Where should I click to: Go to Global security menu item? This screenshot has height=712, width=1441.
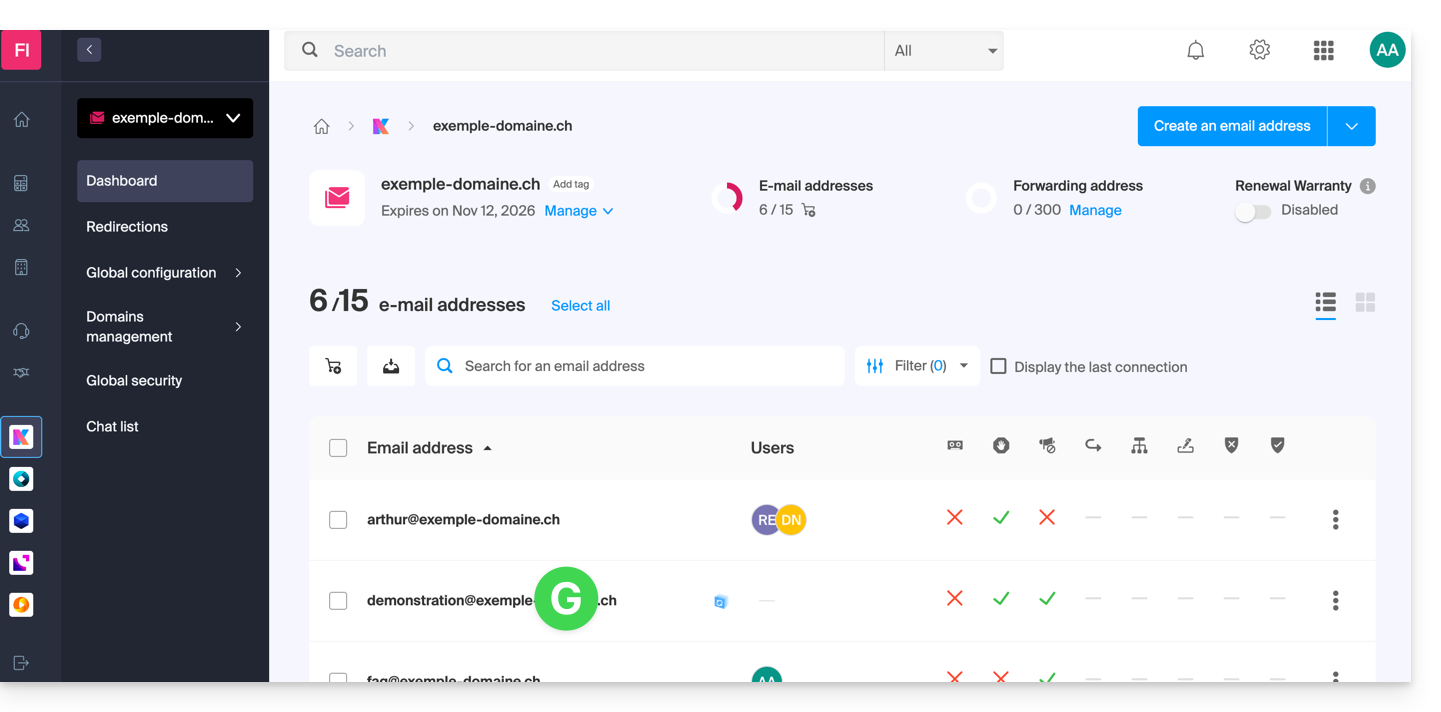click(134, 381)
